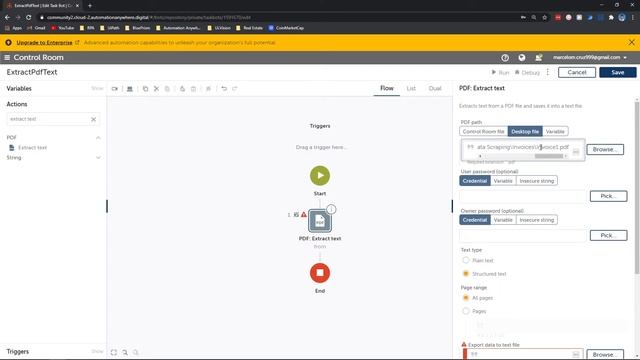Click the delete trash toolbar icon
This screenshot has height=360, width=640.
(x=193, y=89)
